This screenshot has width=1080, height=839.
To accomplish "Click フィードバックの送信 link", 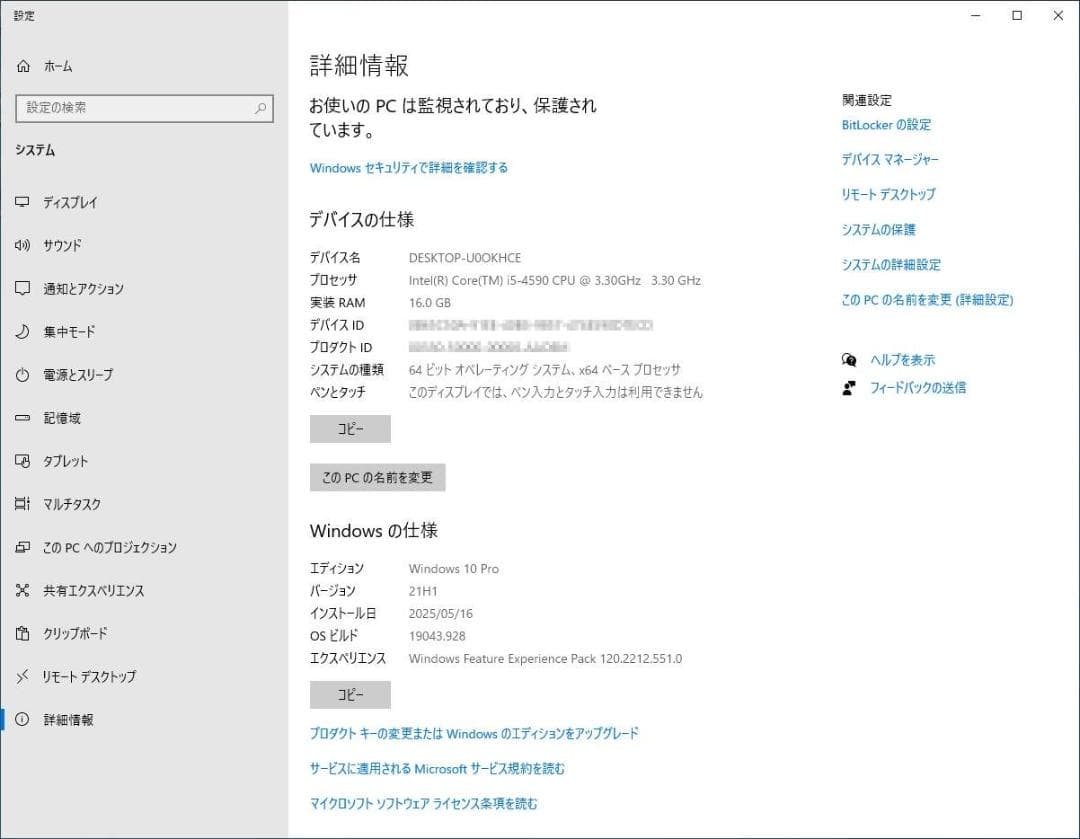I will (x=915, y=387).
